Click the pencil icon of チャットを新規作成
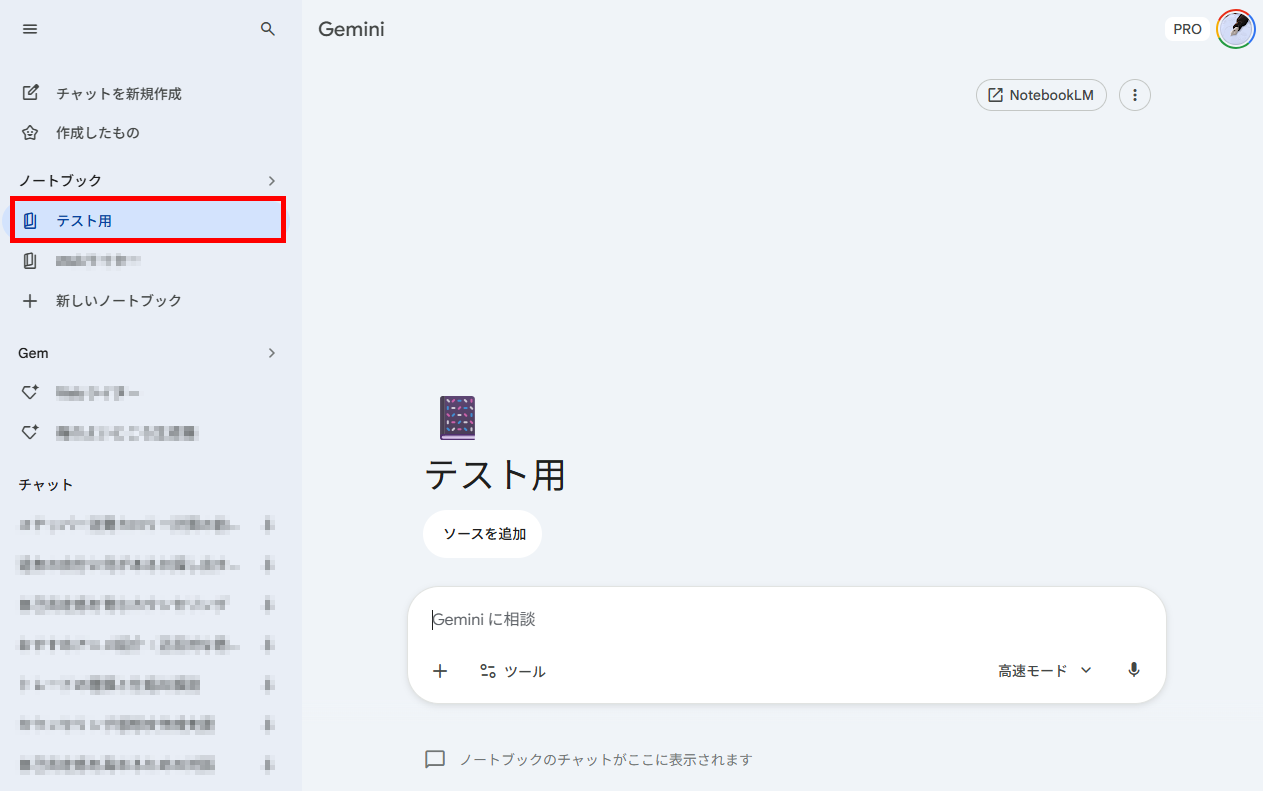The width and height of the screenshot is (1263, 791). 30,93
